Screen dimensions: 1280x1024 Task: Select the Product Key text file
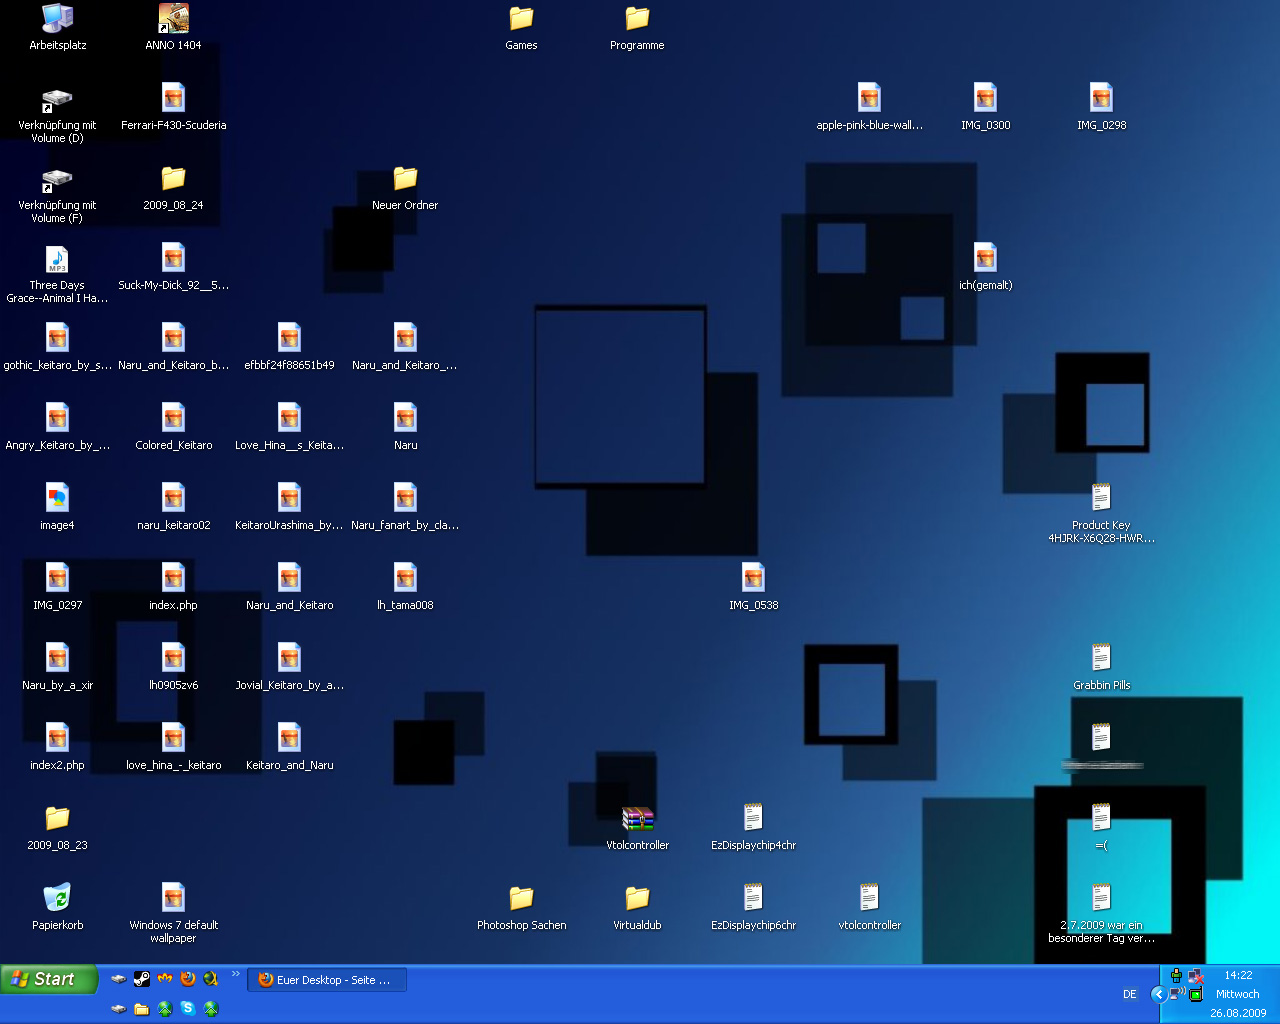[1101, 498]
